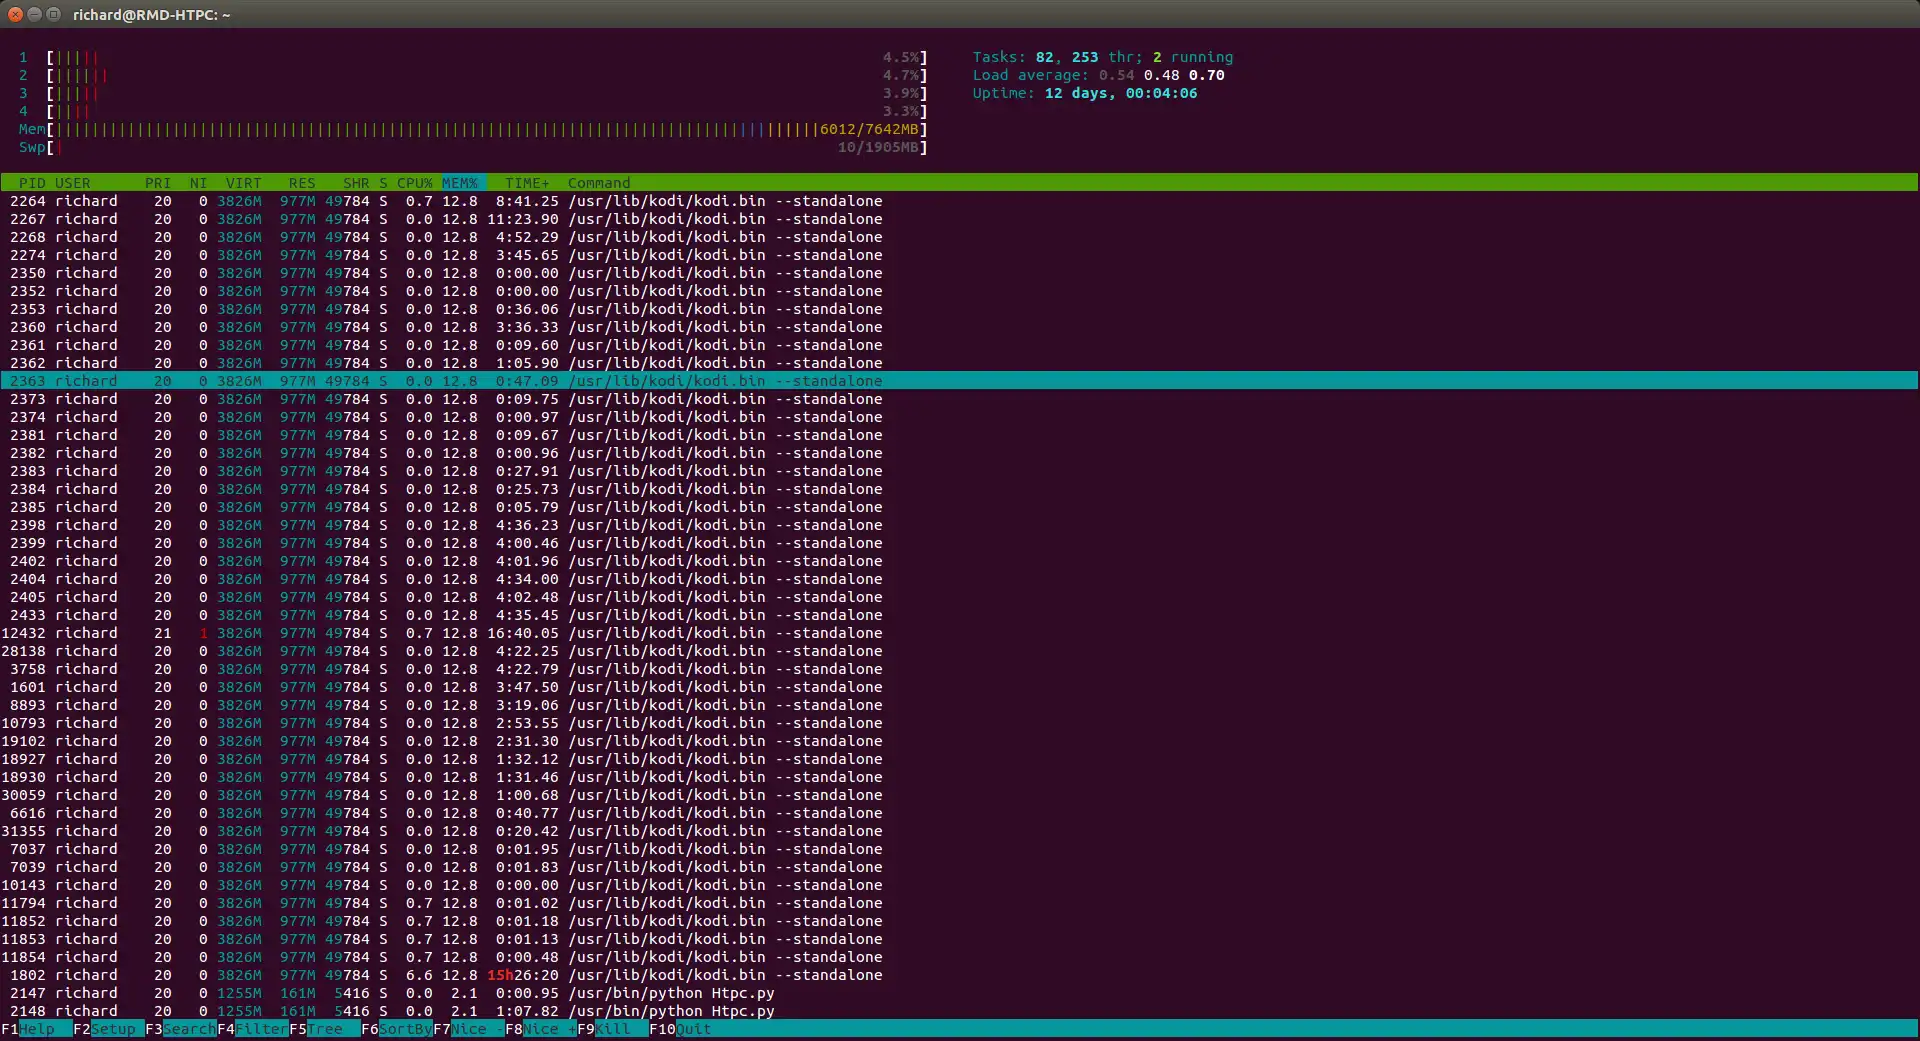Sort by the VIRT column header
The height and width of the screenshot is (1041, 1920).
(243, 183)
